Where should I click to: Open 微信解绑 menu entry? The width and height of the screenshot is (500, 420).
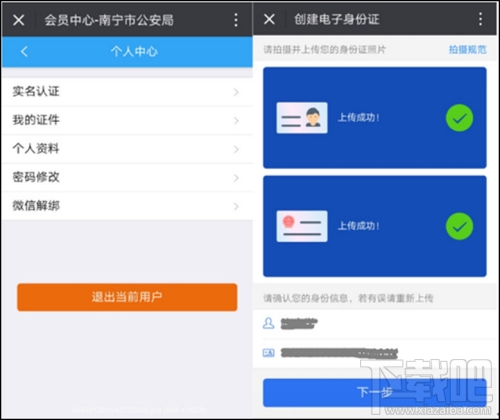[x=127, y=206]
